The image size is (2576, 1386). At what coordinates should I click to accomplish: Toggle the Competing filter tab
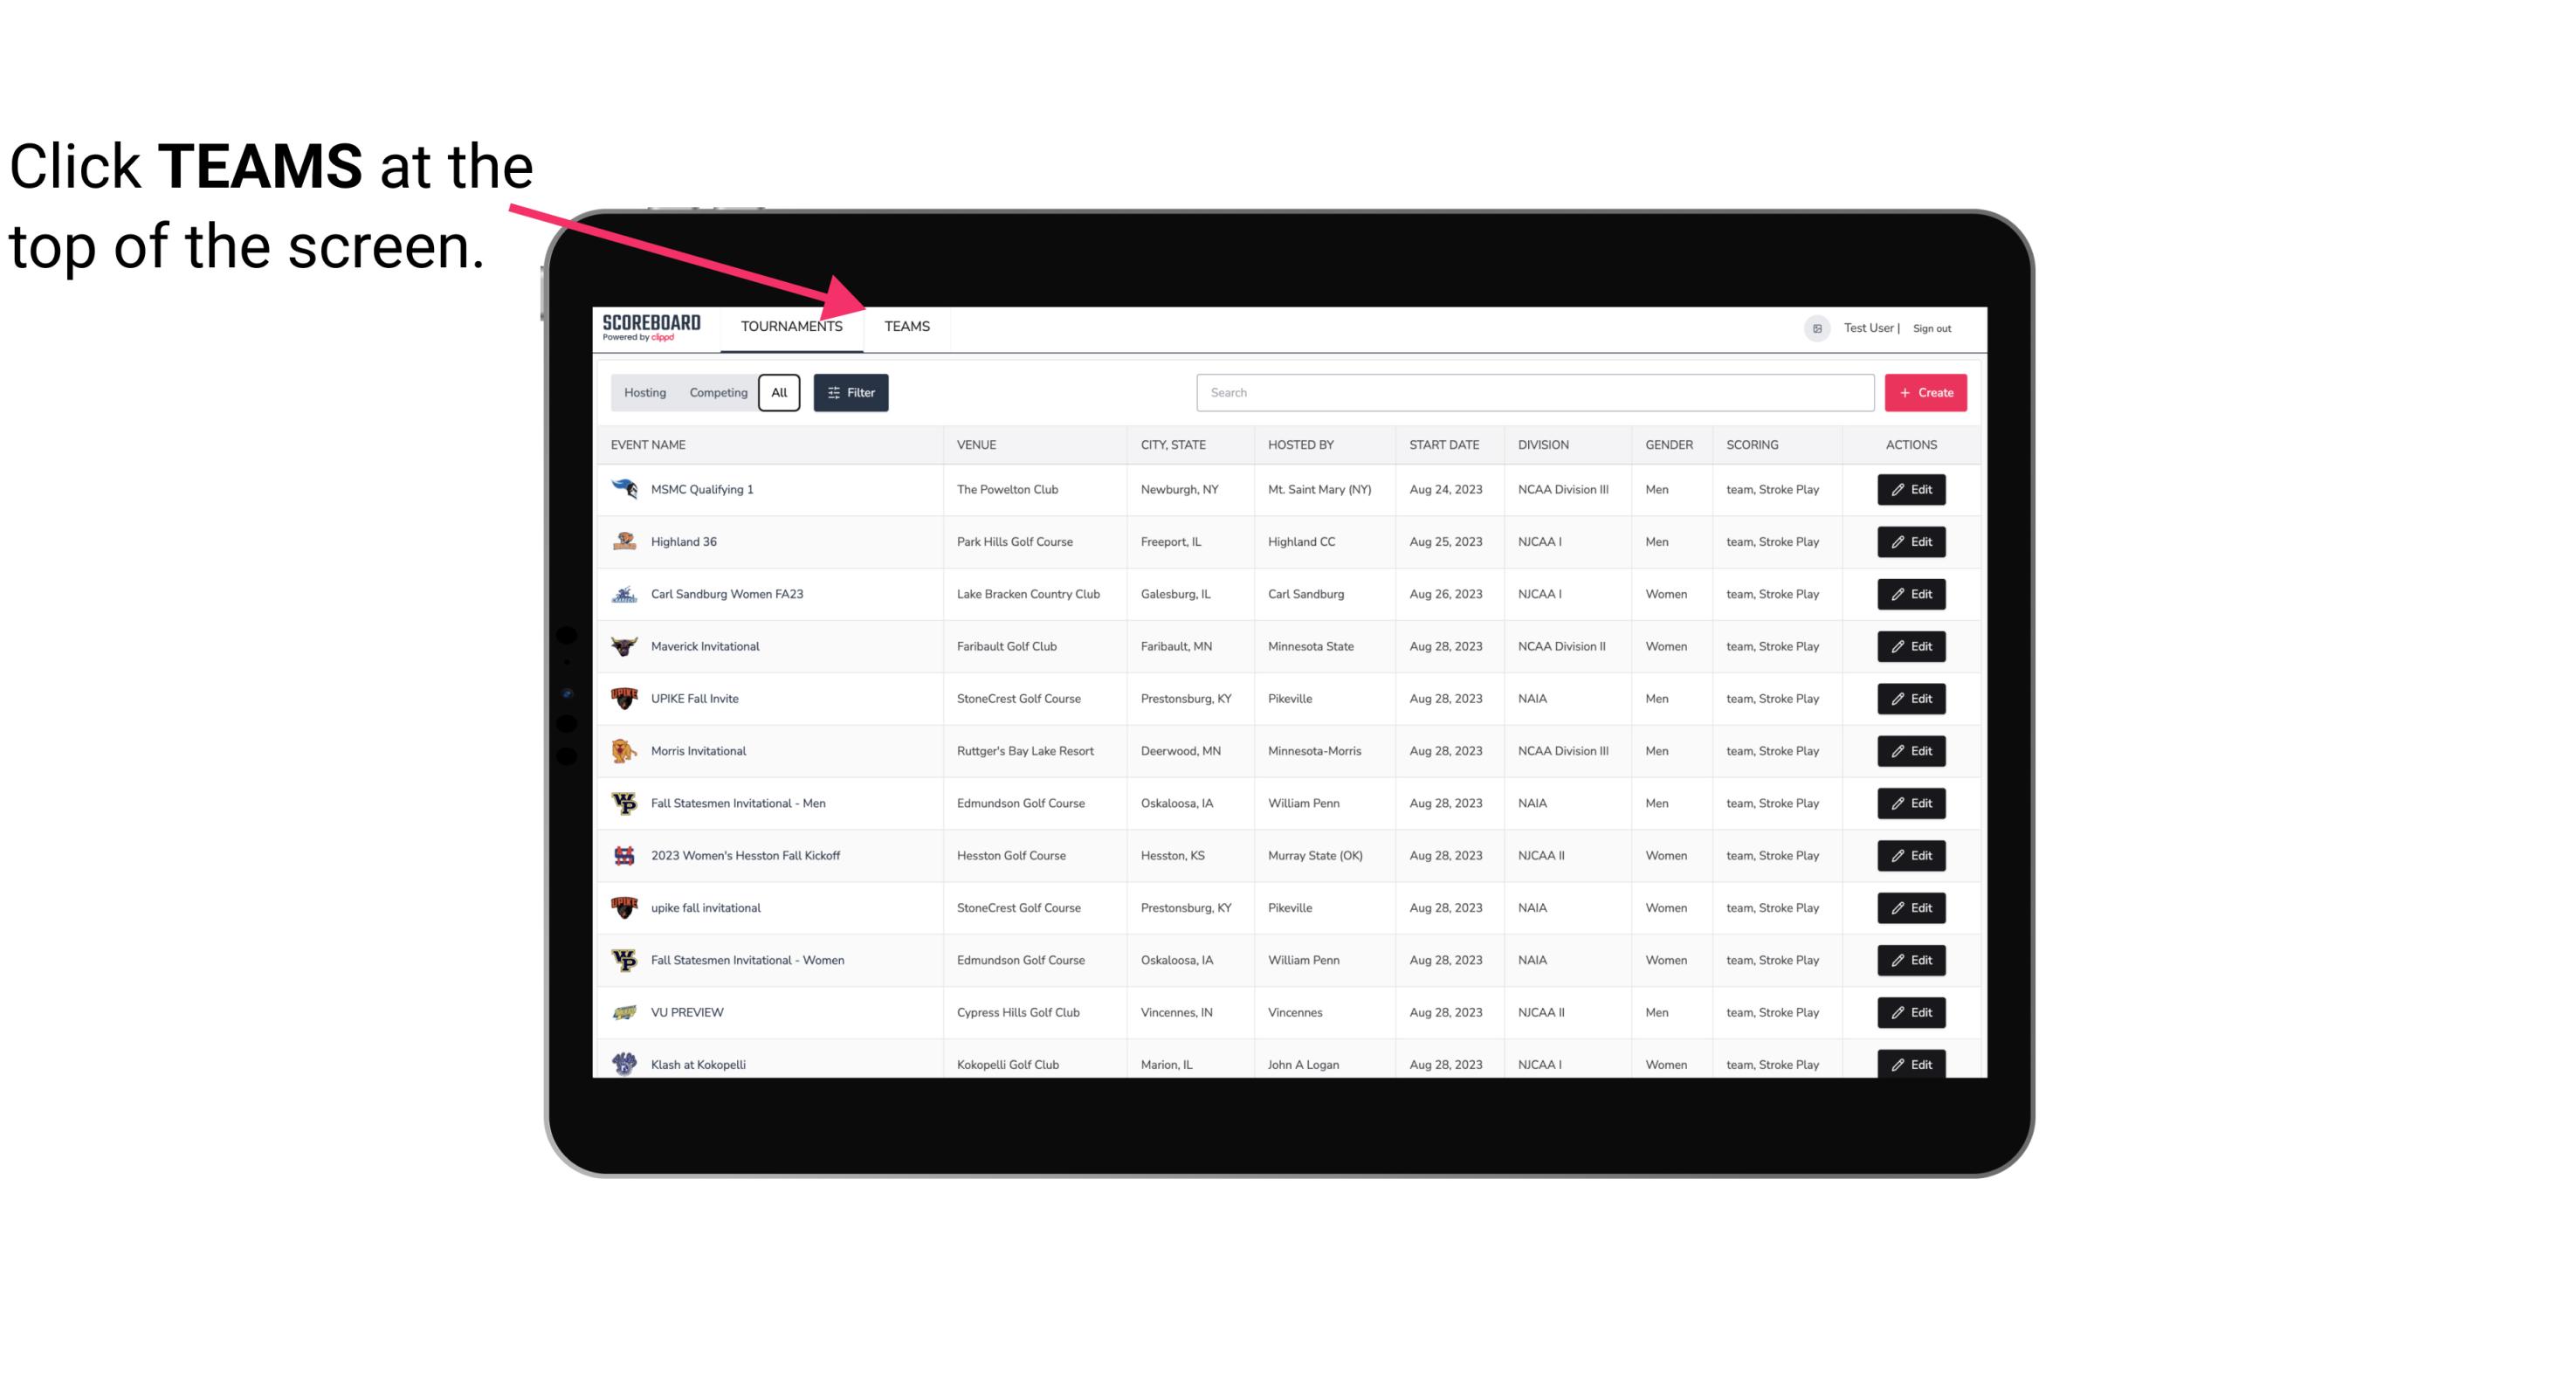[715, 393]
